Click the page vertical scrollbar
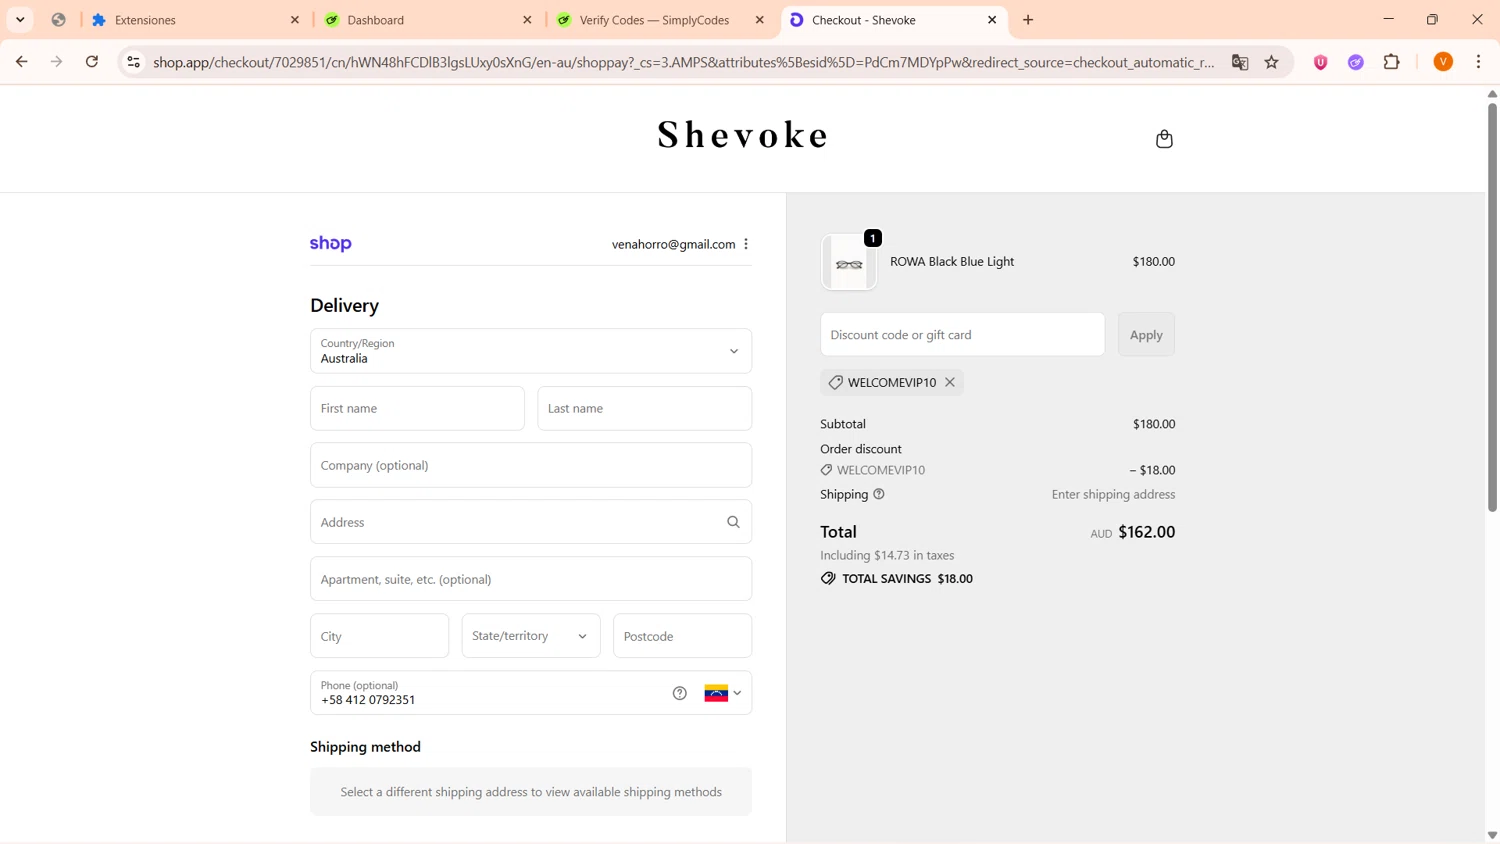 pyautogui.click(x=1492, y=306)
